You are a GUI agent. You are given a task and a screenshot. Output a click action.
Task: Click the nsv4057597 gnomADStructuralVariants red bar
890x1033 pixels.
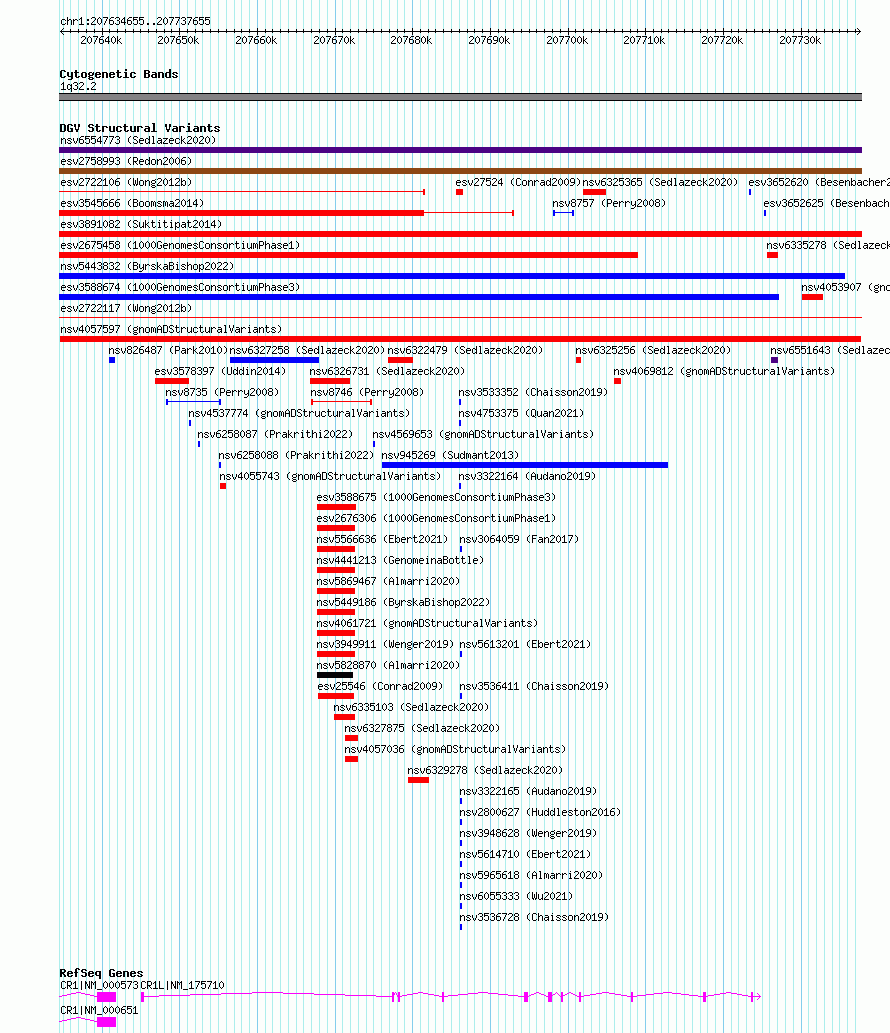460,339
